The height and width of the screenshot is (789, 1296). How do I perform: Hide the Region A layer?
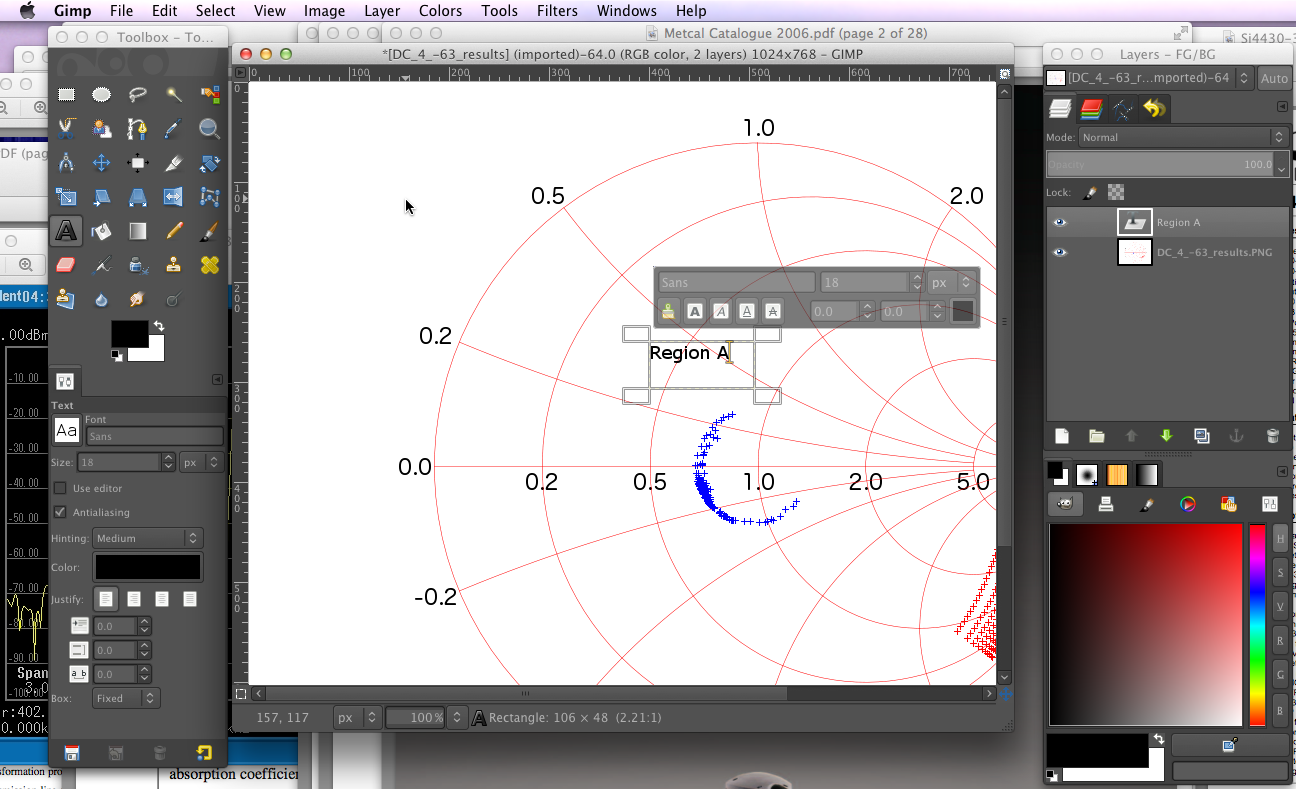(x=1060, y=223)
